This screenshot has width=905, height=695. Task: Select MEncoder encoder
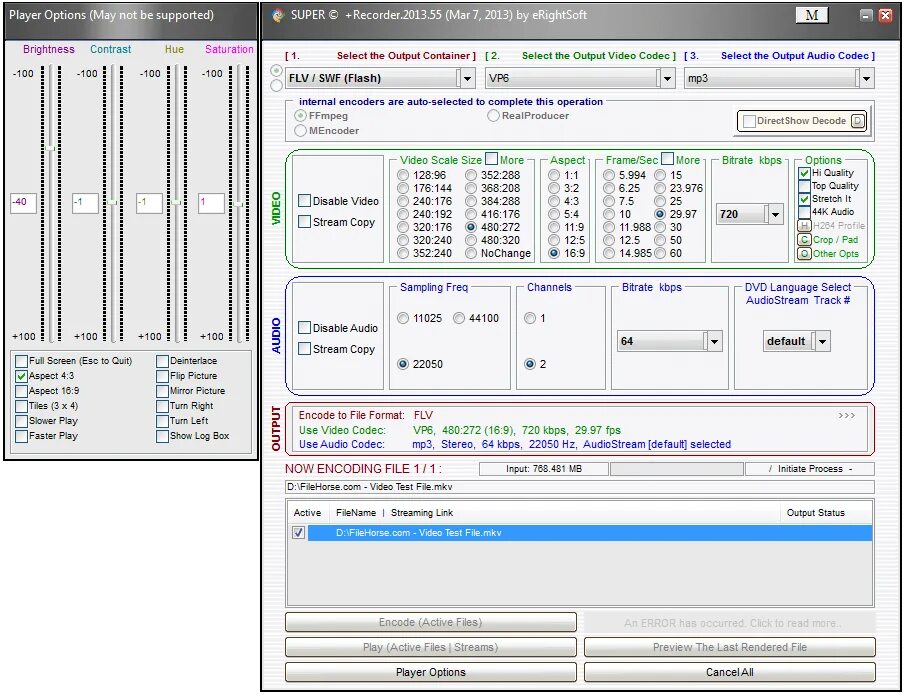coord(300,130)
